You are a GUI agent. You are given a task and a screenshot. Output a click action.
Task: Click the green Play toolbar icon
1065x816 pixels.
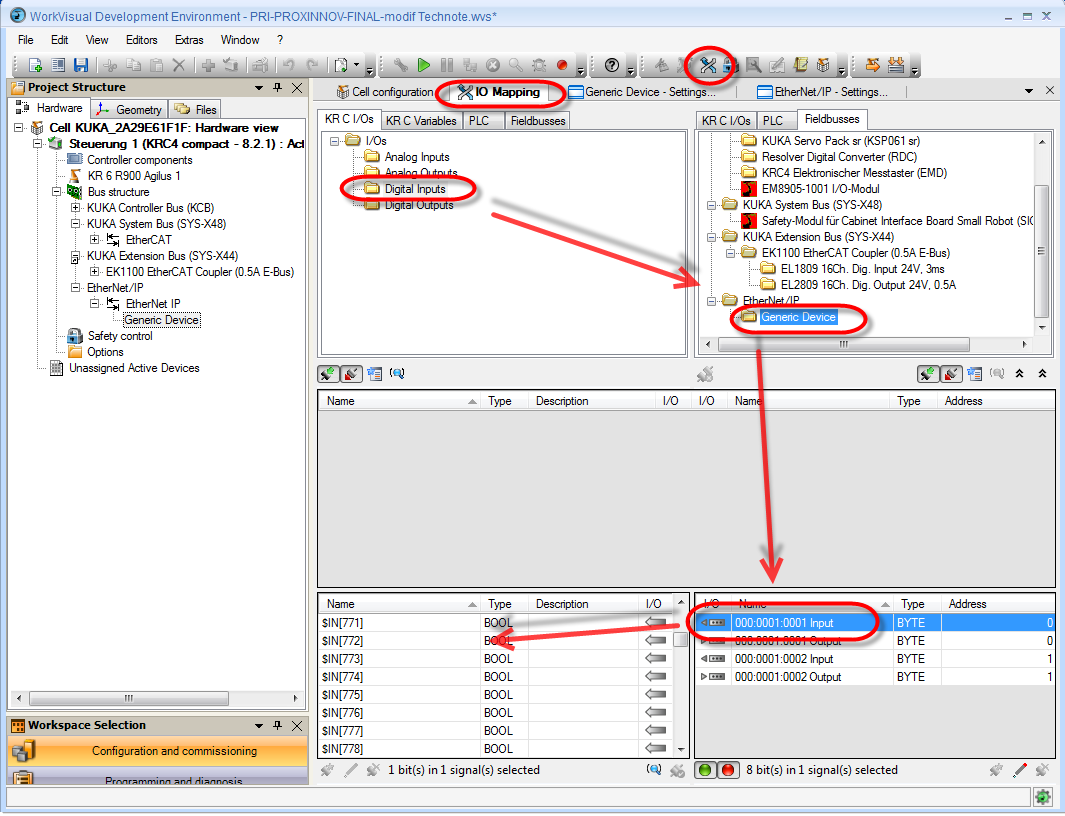[x=424, y=65]
